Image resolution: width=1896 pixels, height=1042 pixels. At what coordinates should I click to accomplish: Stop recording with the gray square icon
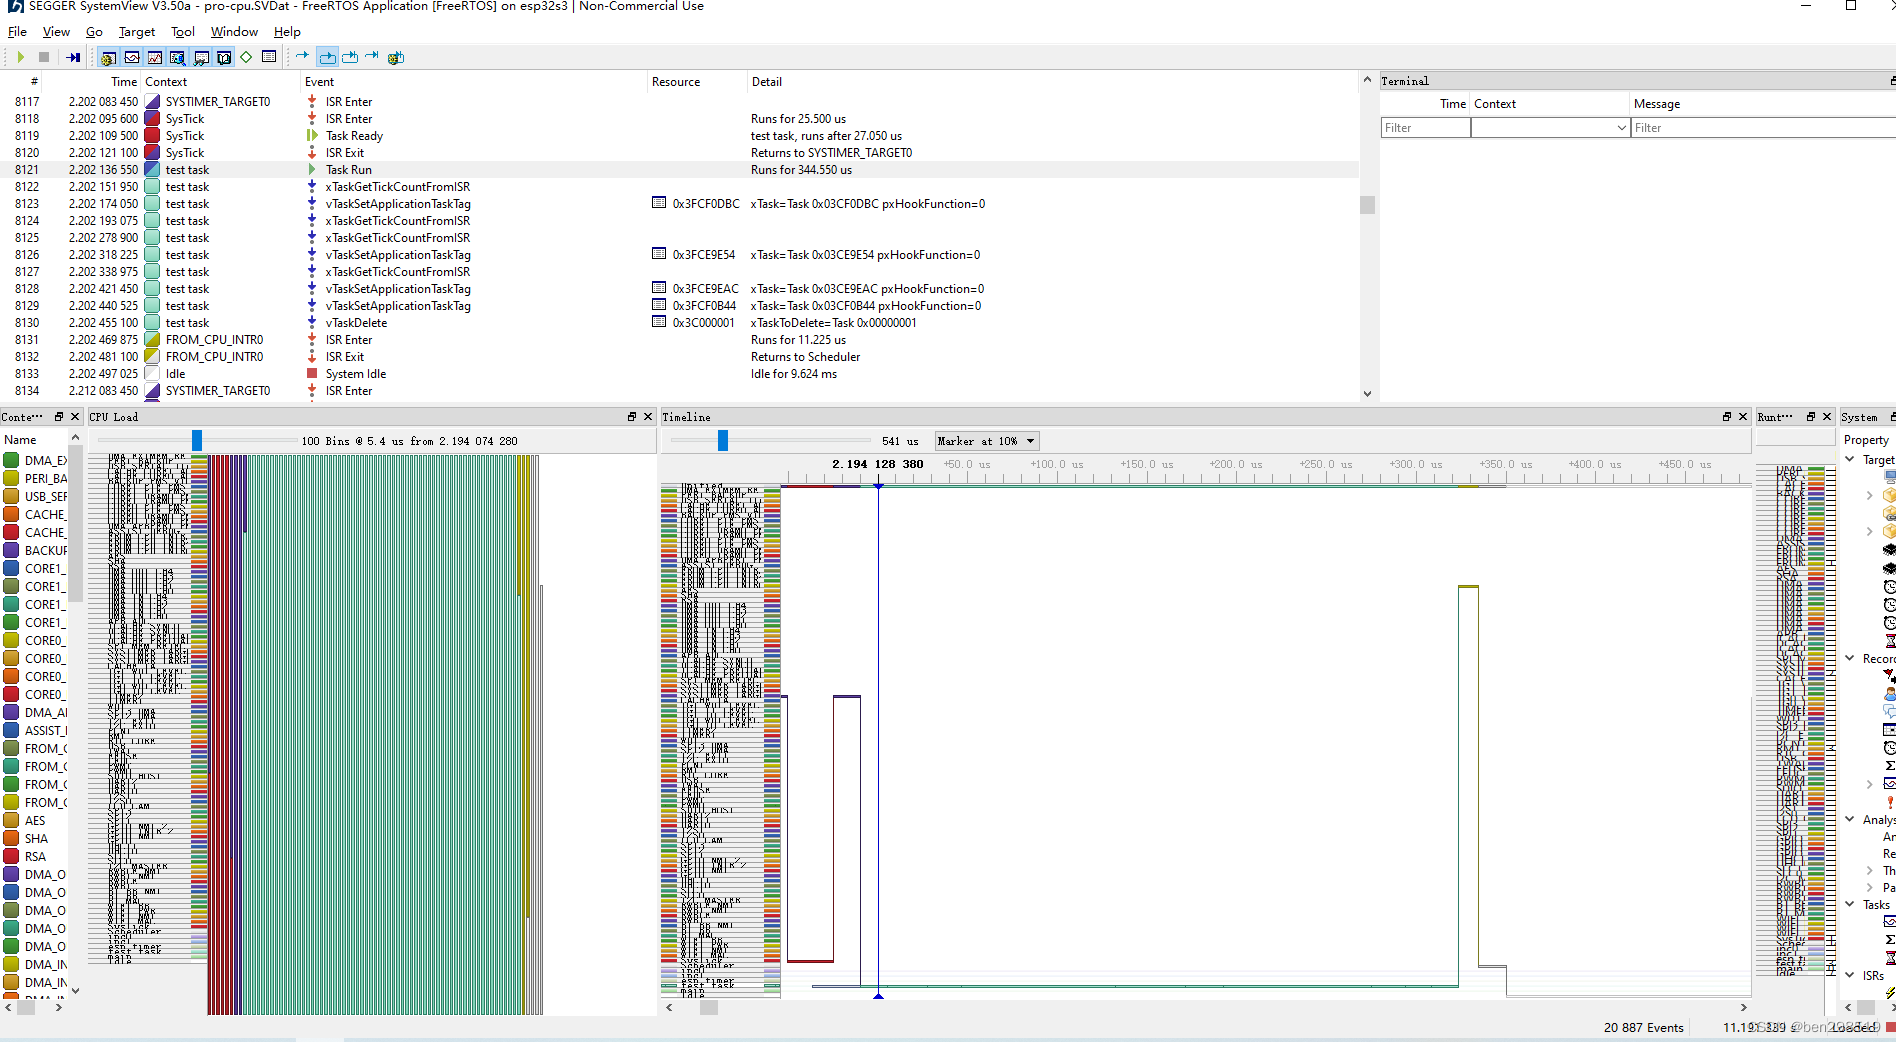pyautogui.click(x=44, y=57)
